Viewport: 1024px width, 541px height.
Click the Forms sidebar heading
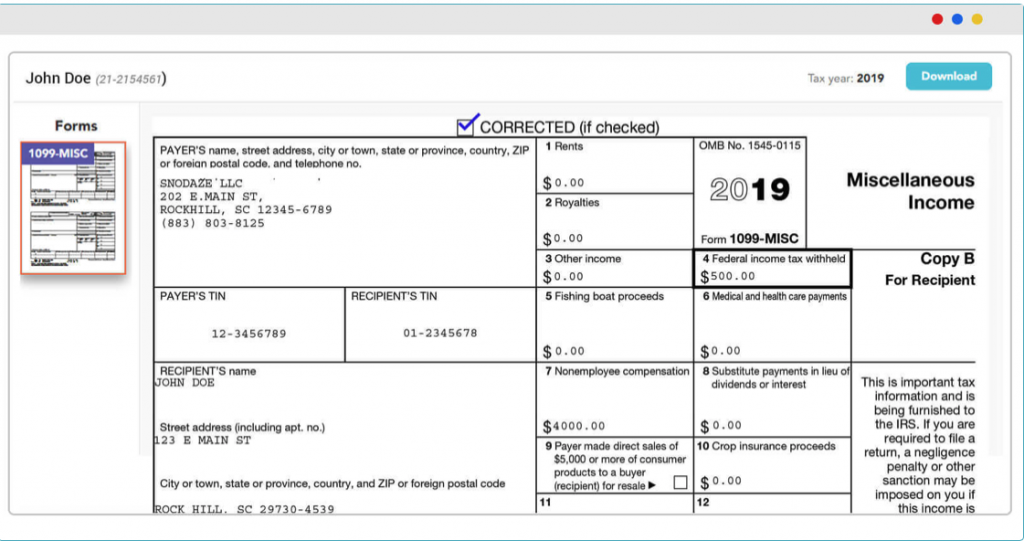(76, 125)
